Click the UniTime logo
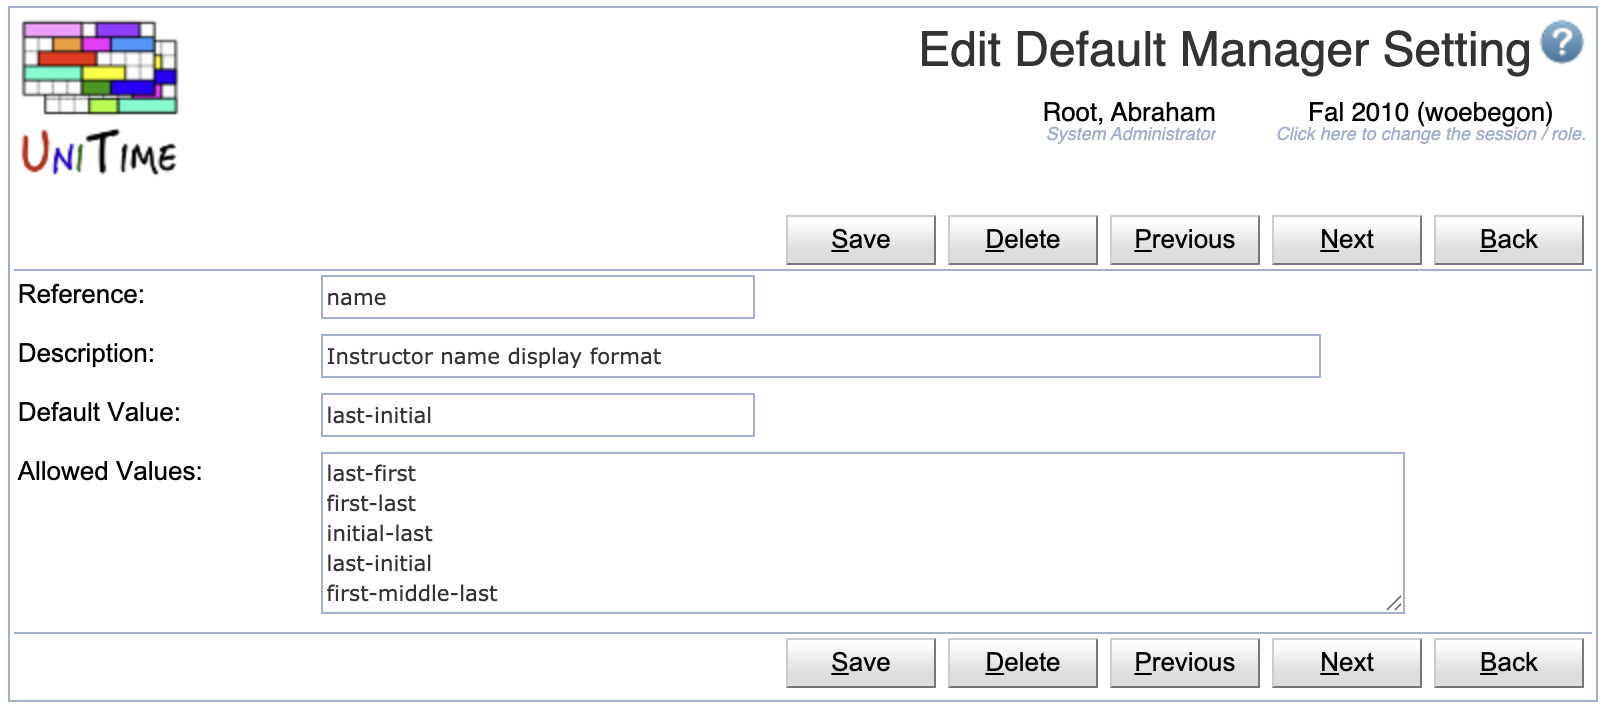1604x710 pixels. coord(99,98)
